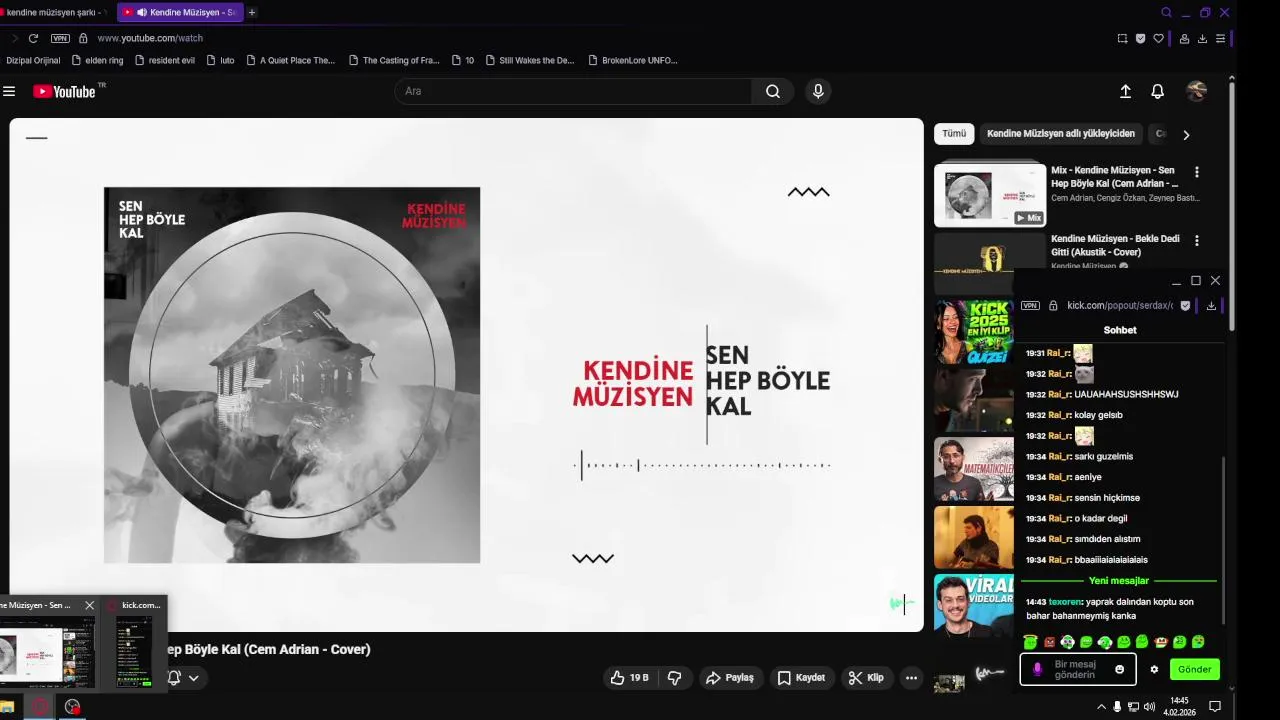The width and height of the screenshot is (1280, 720).
Task: Close YouTube window preview in taskbar
Action: click(89, 605)
